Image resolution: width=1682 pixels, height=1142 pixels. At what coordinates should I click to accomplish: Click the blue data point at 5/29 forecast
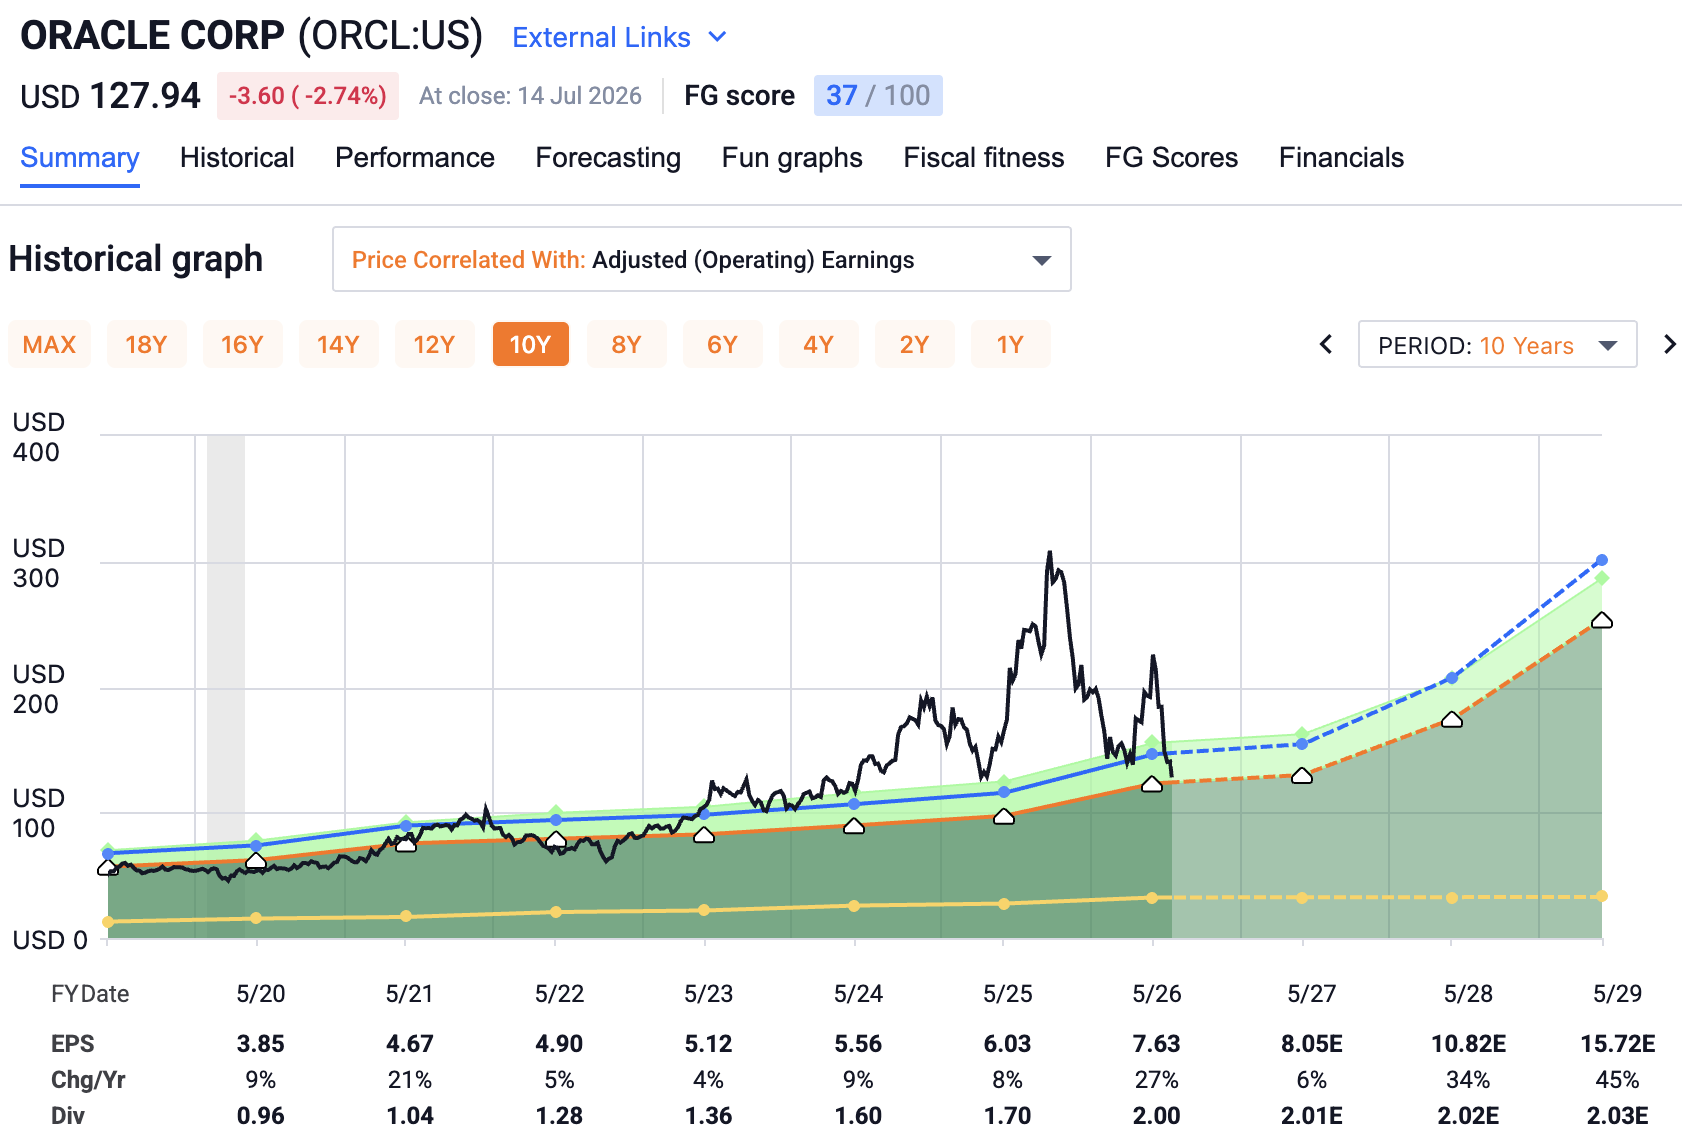pos(1602,560)
